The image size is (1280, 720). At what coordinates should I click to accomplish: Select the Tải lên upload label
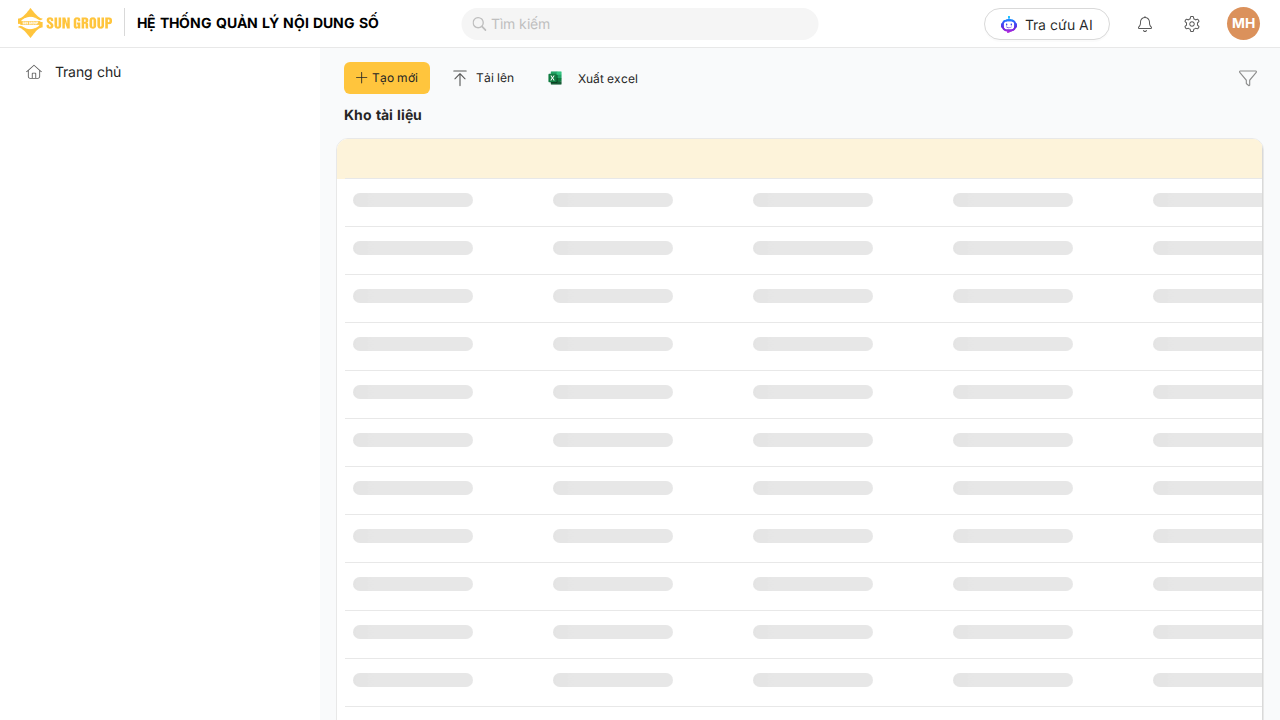(495, 78)
